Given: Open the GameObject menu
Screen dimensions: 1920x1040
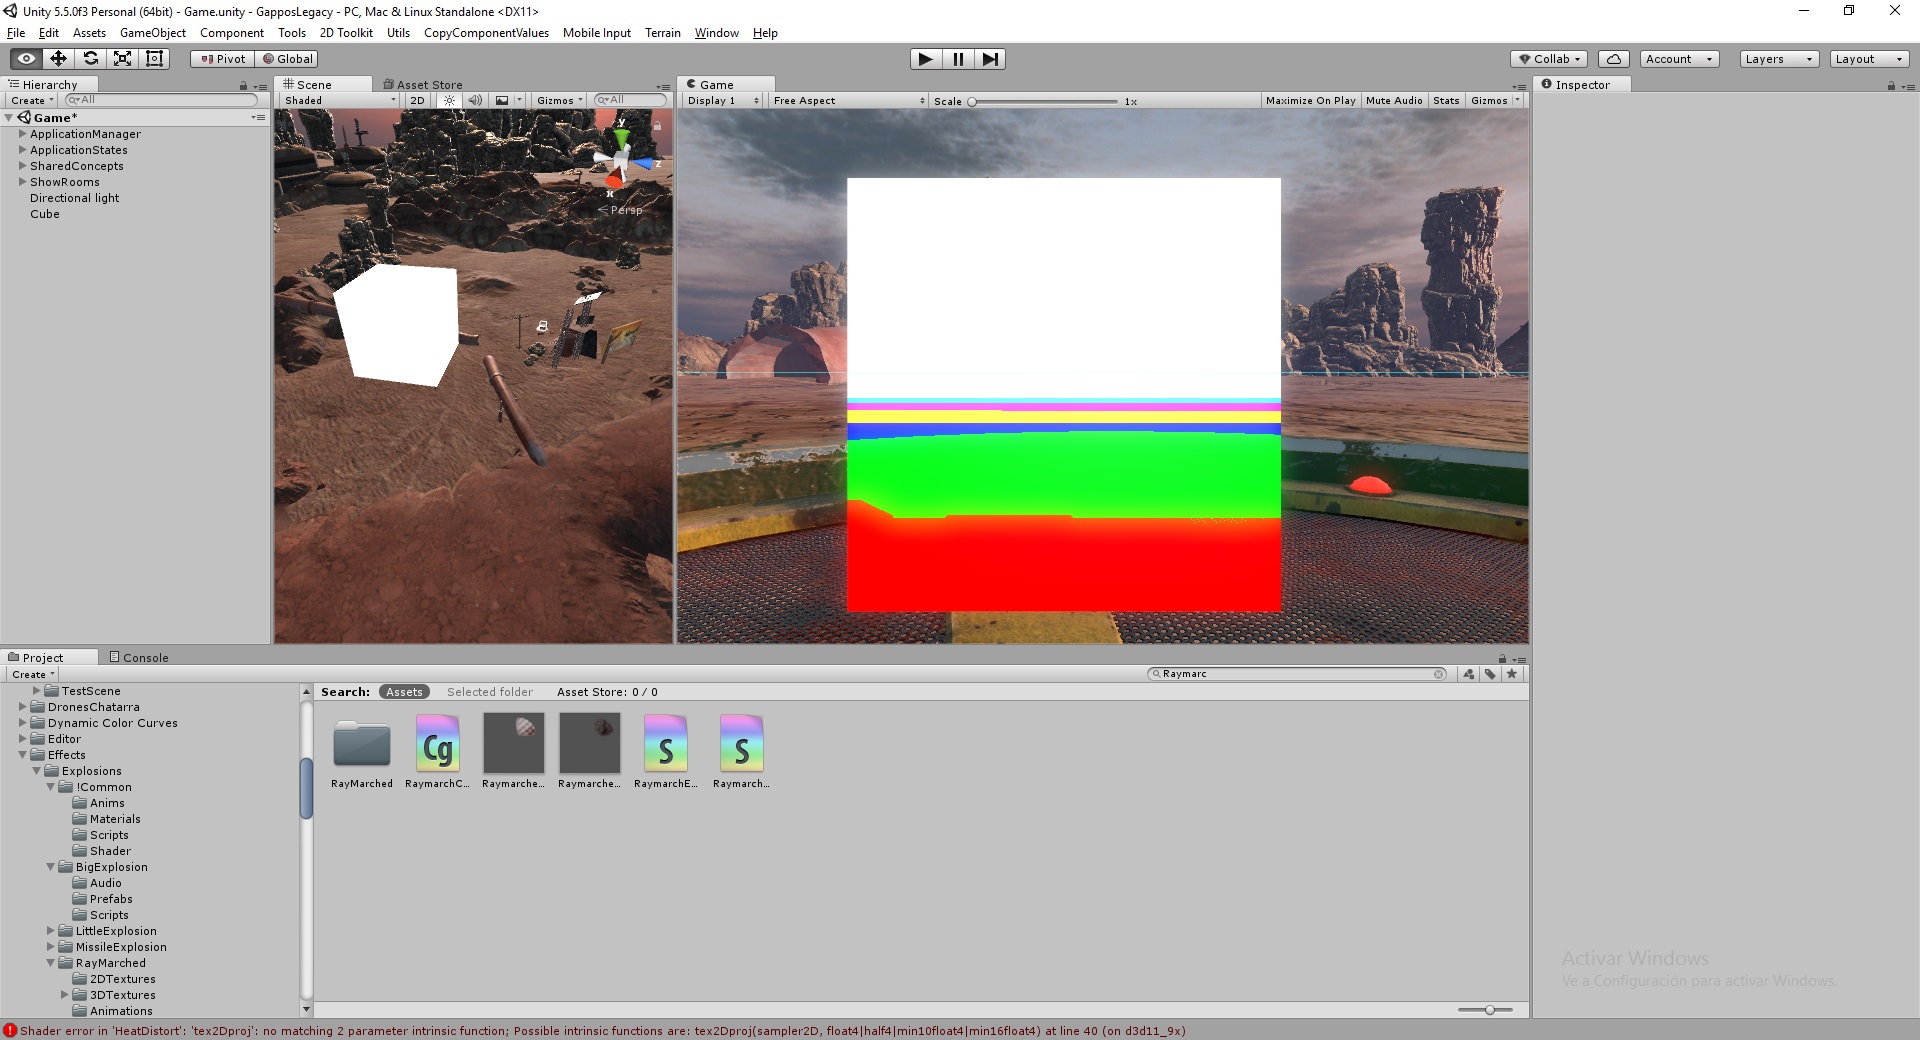Looking at the screenshot, I should pos(152,33).
